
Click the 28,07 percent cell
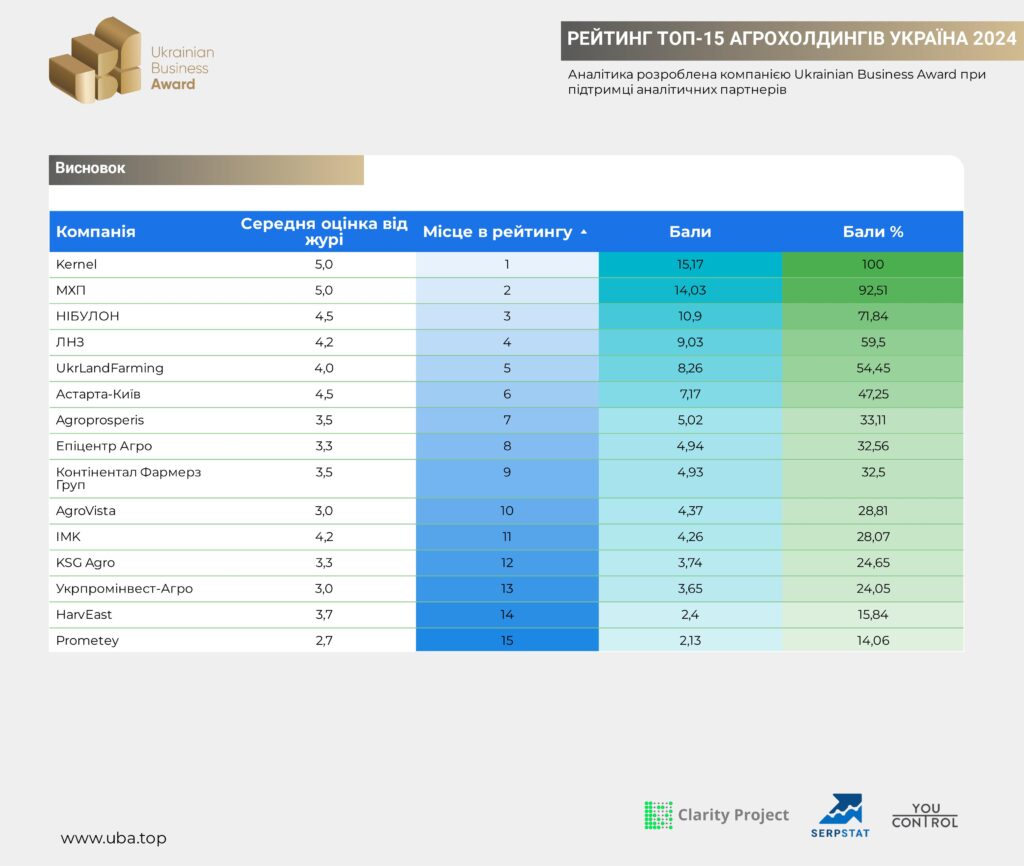pos(873,537)
